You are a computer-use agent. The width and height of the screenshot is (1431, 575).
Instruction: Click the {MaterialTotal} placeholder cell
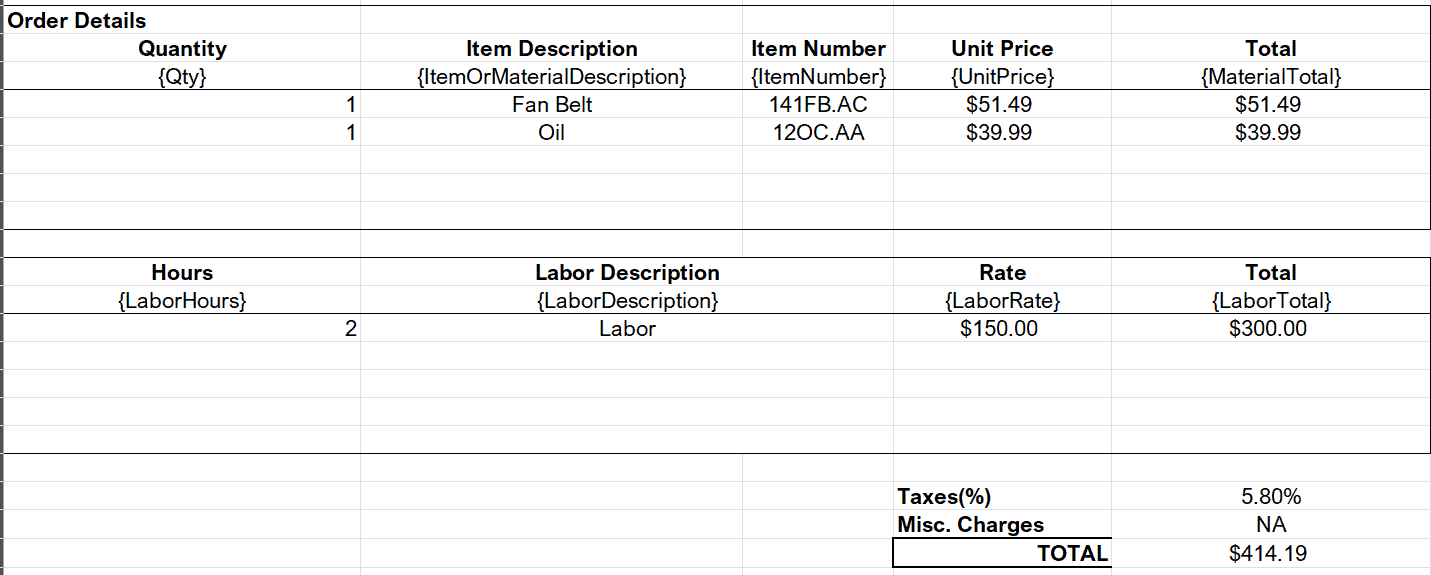(x=1270, y=76)
